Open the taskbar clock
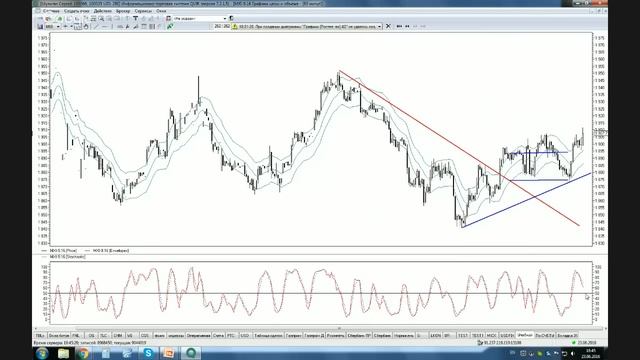The width and height of the screenshot is (640, 360). point(591,353)
